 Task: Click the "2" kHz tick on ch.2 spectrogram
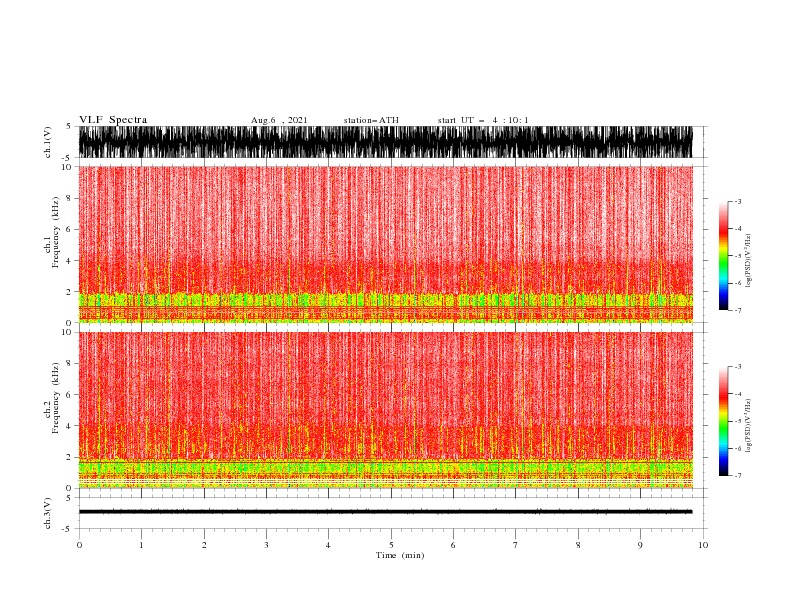click(x=70, y=457)
